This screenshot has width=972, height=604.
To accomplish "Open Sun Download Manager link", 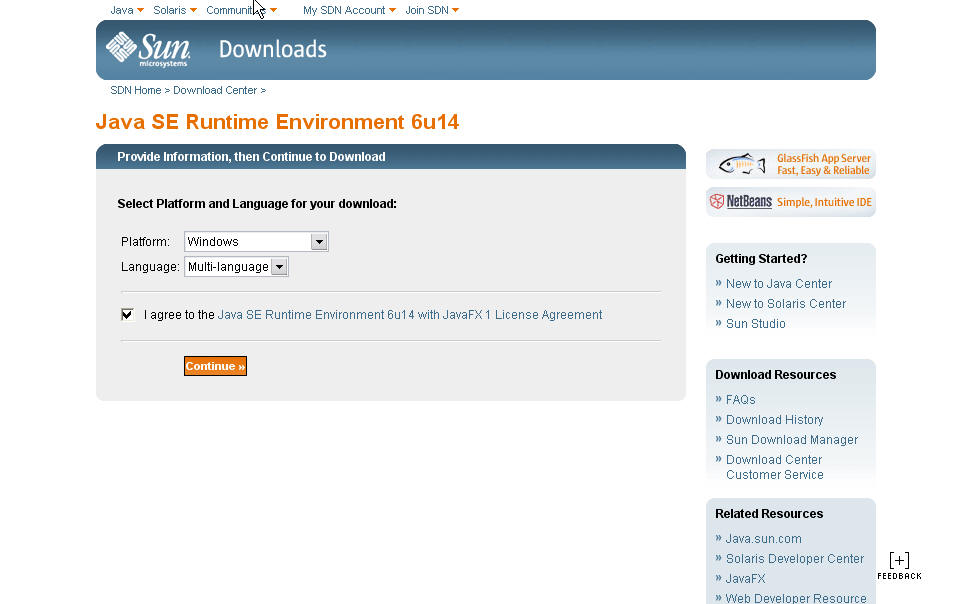I will tap(792, 439).
